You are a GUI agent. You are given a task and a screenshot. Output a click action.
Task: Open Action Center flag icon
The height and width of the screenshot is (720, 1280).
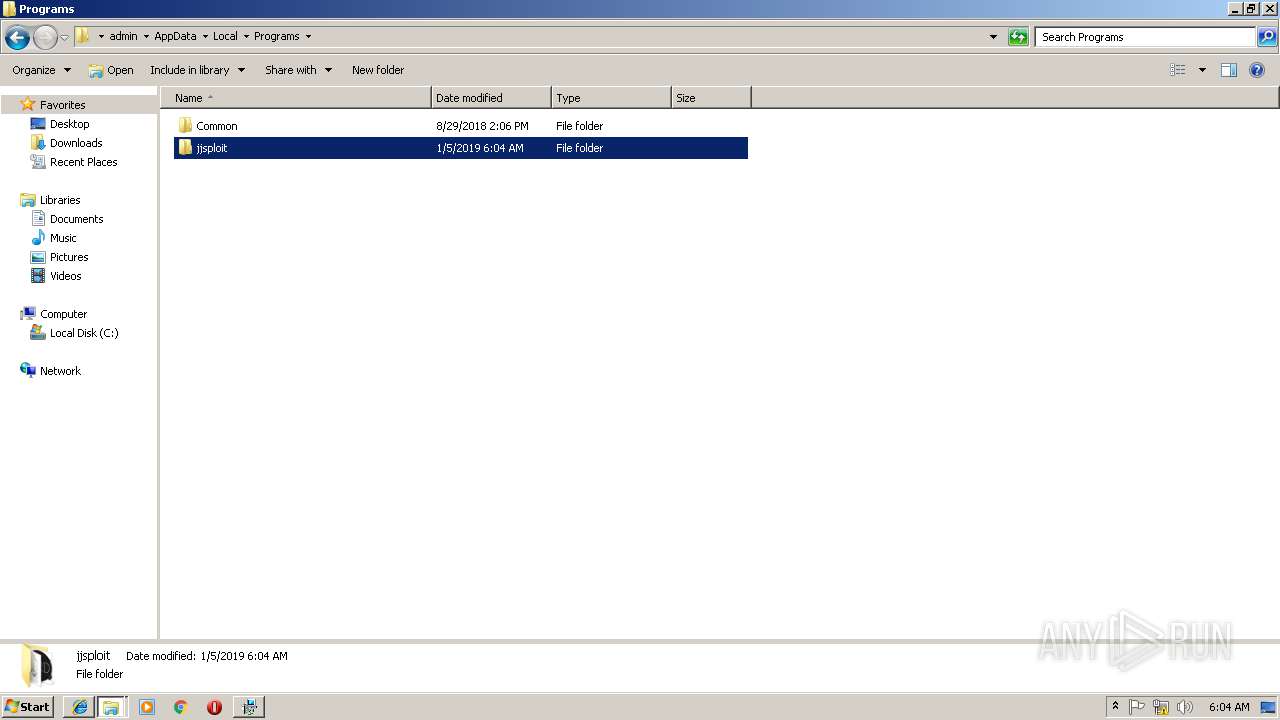click(1137, 707)
